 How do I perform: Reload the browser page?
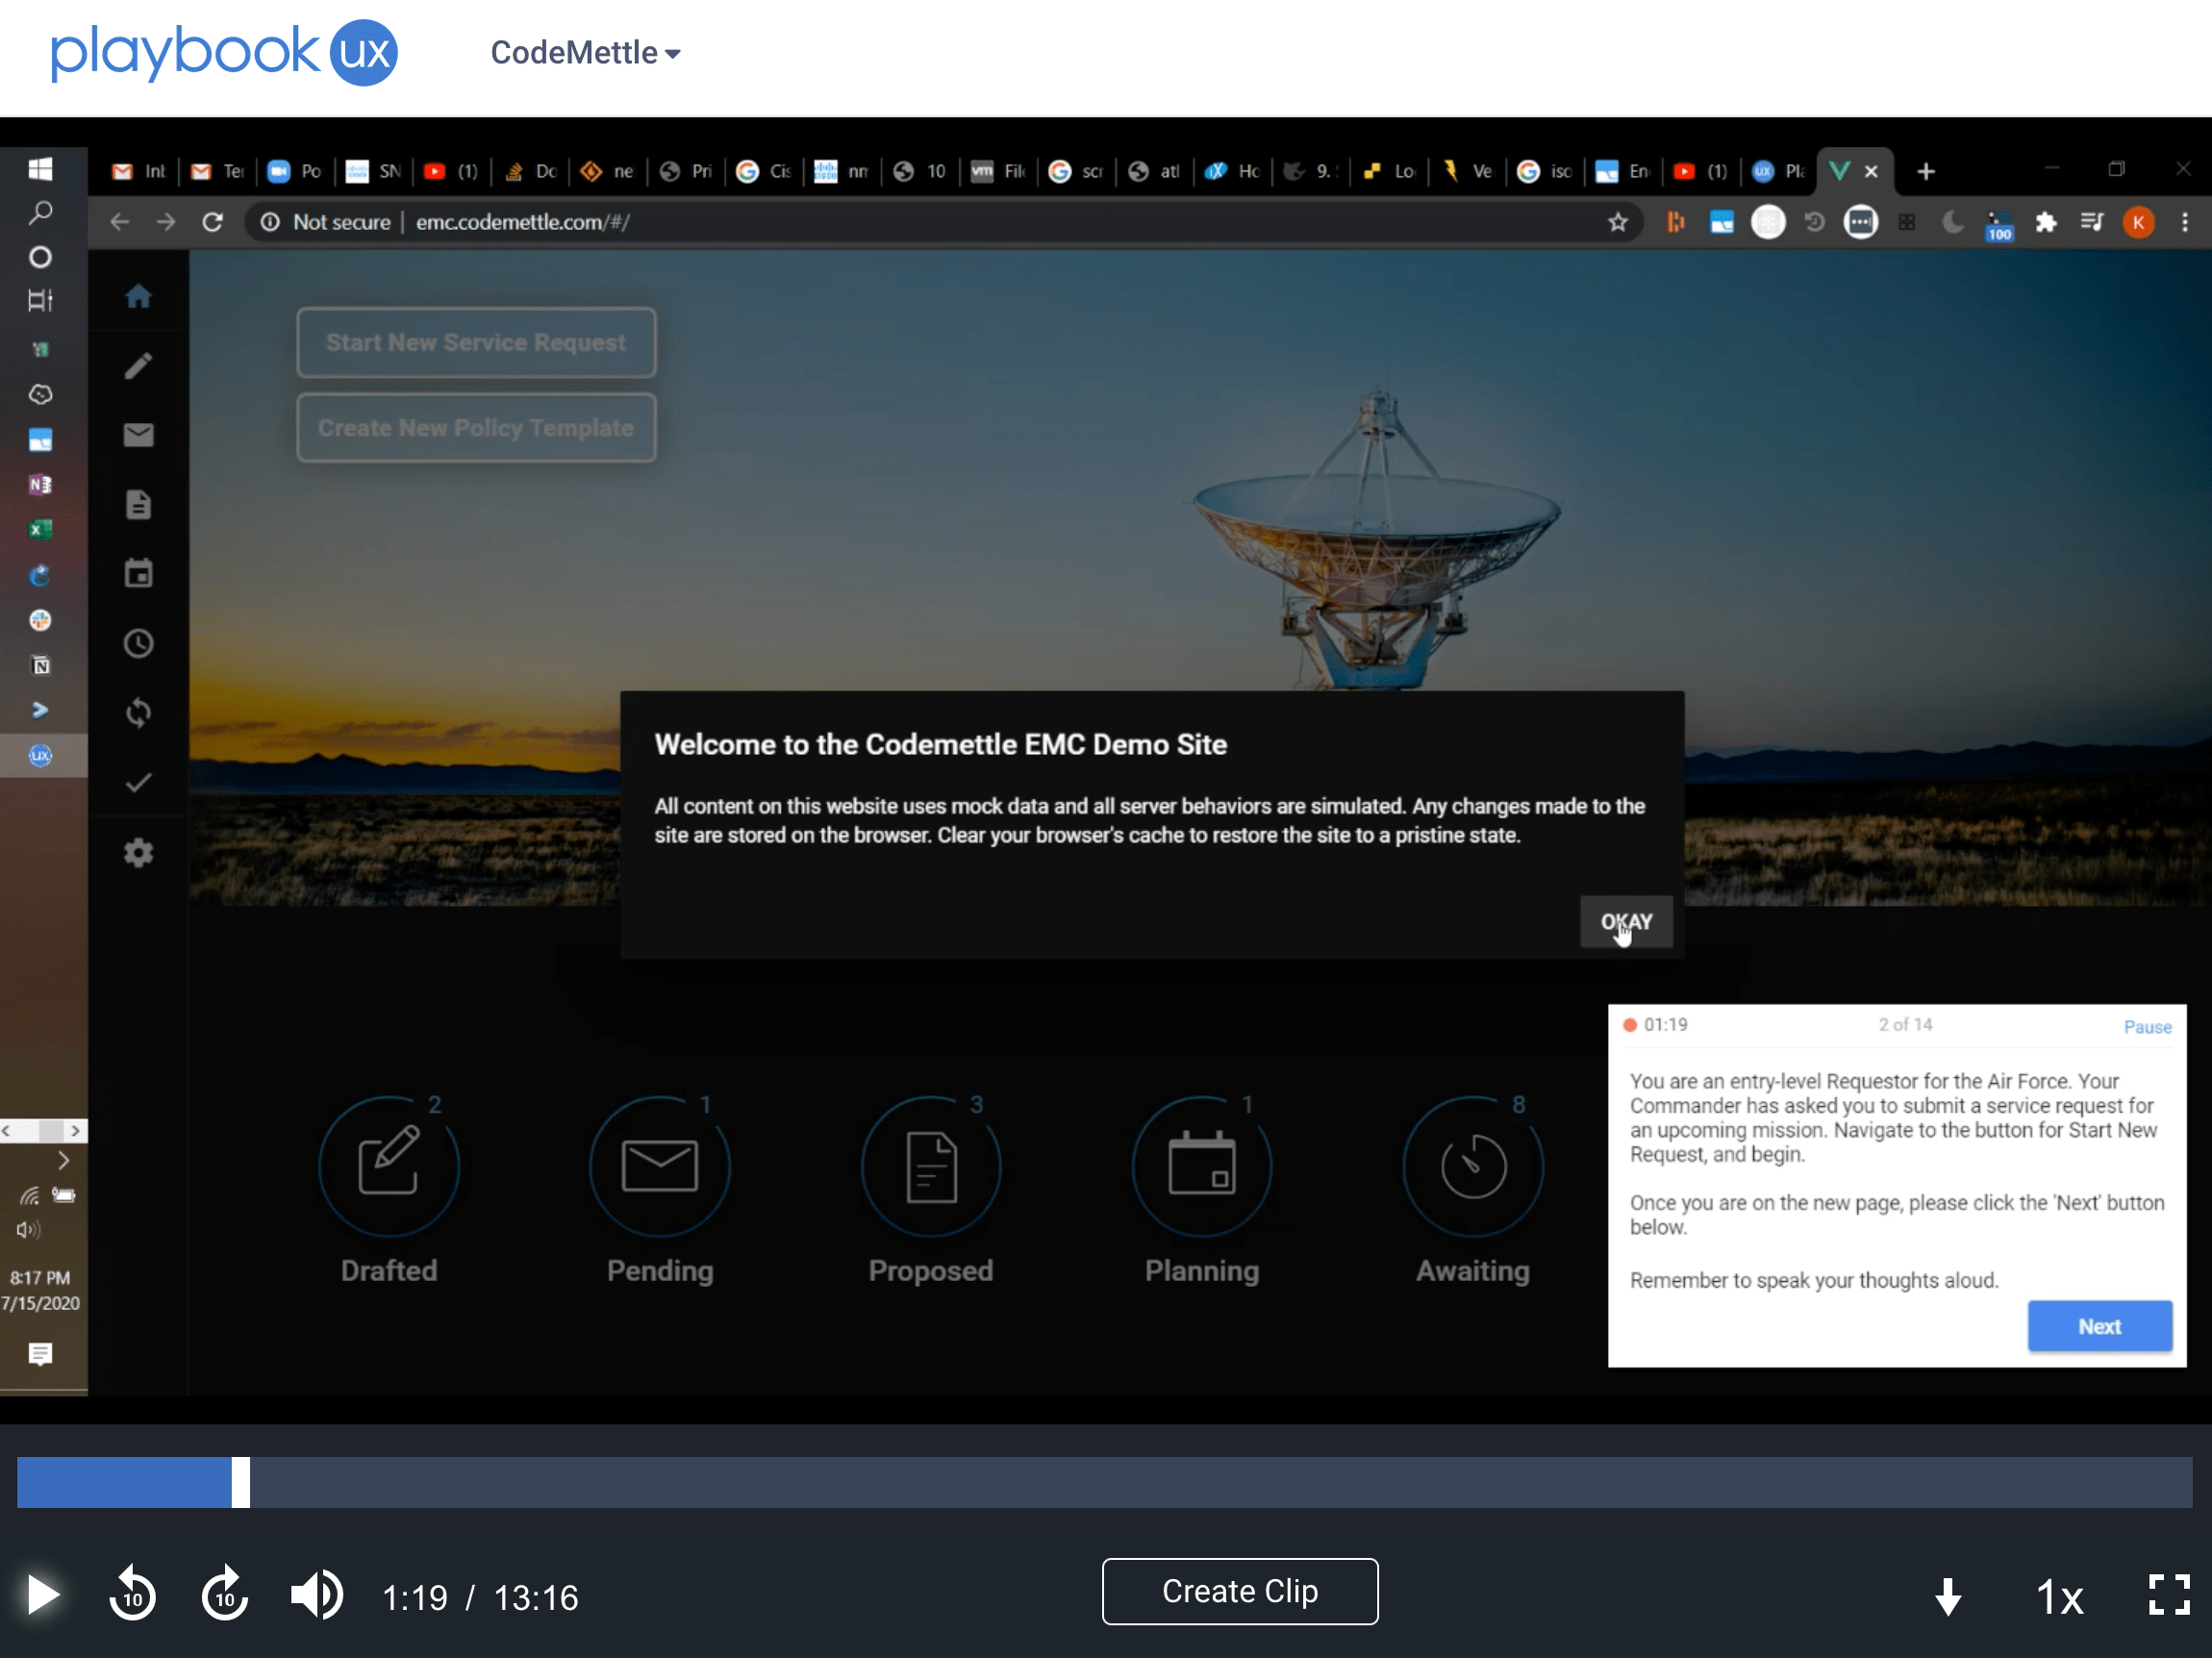[212, 222]
